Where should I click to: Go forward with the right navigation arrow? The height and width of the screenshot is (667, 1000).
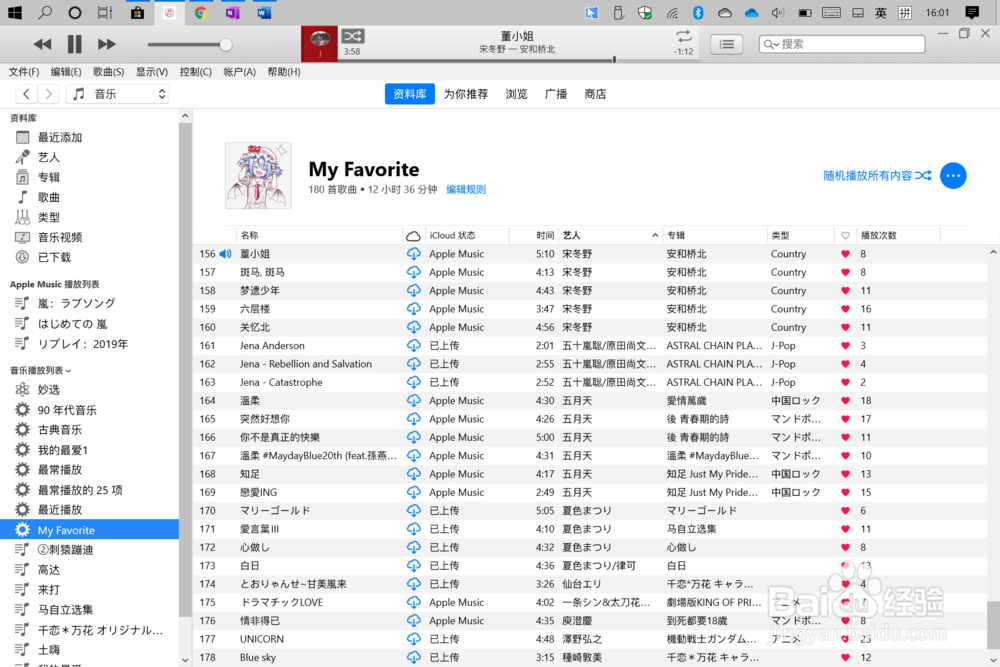click(48, 94)
